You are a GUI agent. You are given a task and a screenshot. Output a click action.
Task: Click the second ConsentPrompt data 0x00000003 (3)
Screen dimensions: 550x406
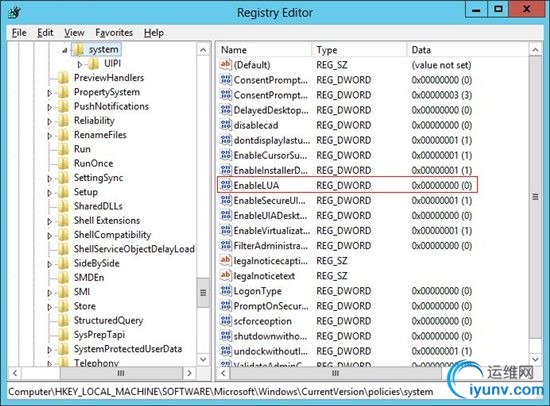point(442,95)
